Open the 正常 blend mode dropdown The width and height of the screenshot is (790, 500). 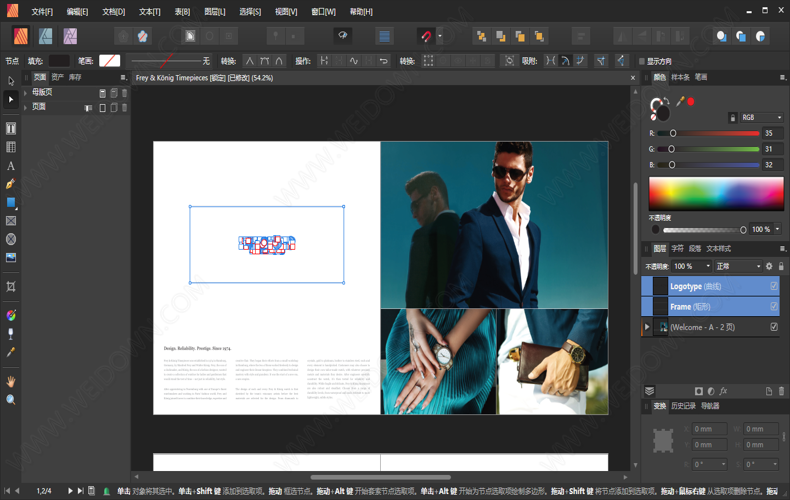coord(739,266)
